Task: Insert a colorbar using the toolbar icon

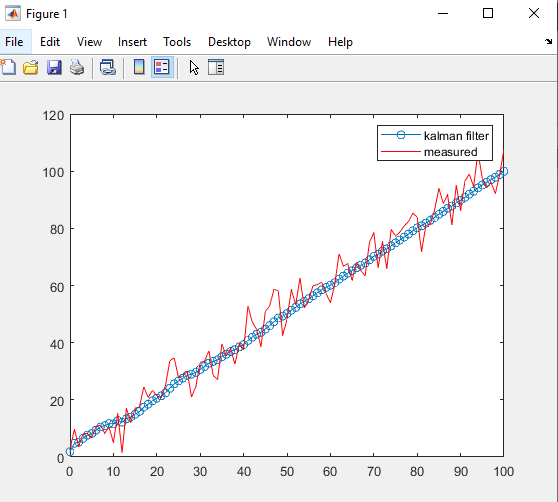Action: [x=139, y=67]
